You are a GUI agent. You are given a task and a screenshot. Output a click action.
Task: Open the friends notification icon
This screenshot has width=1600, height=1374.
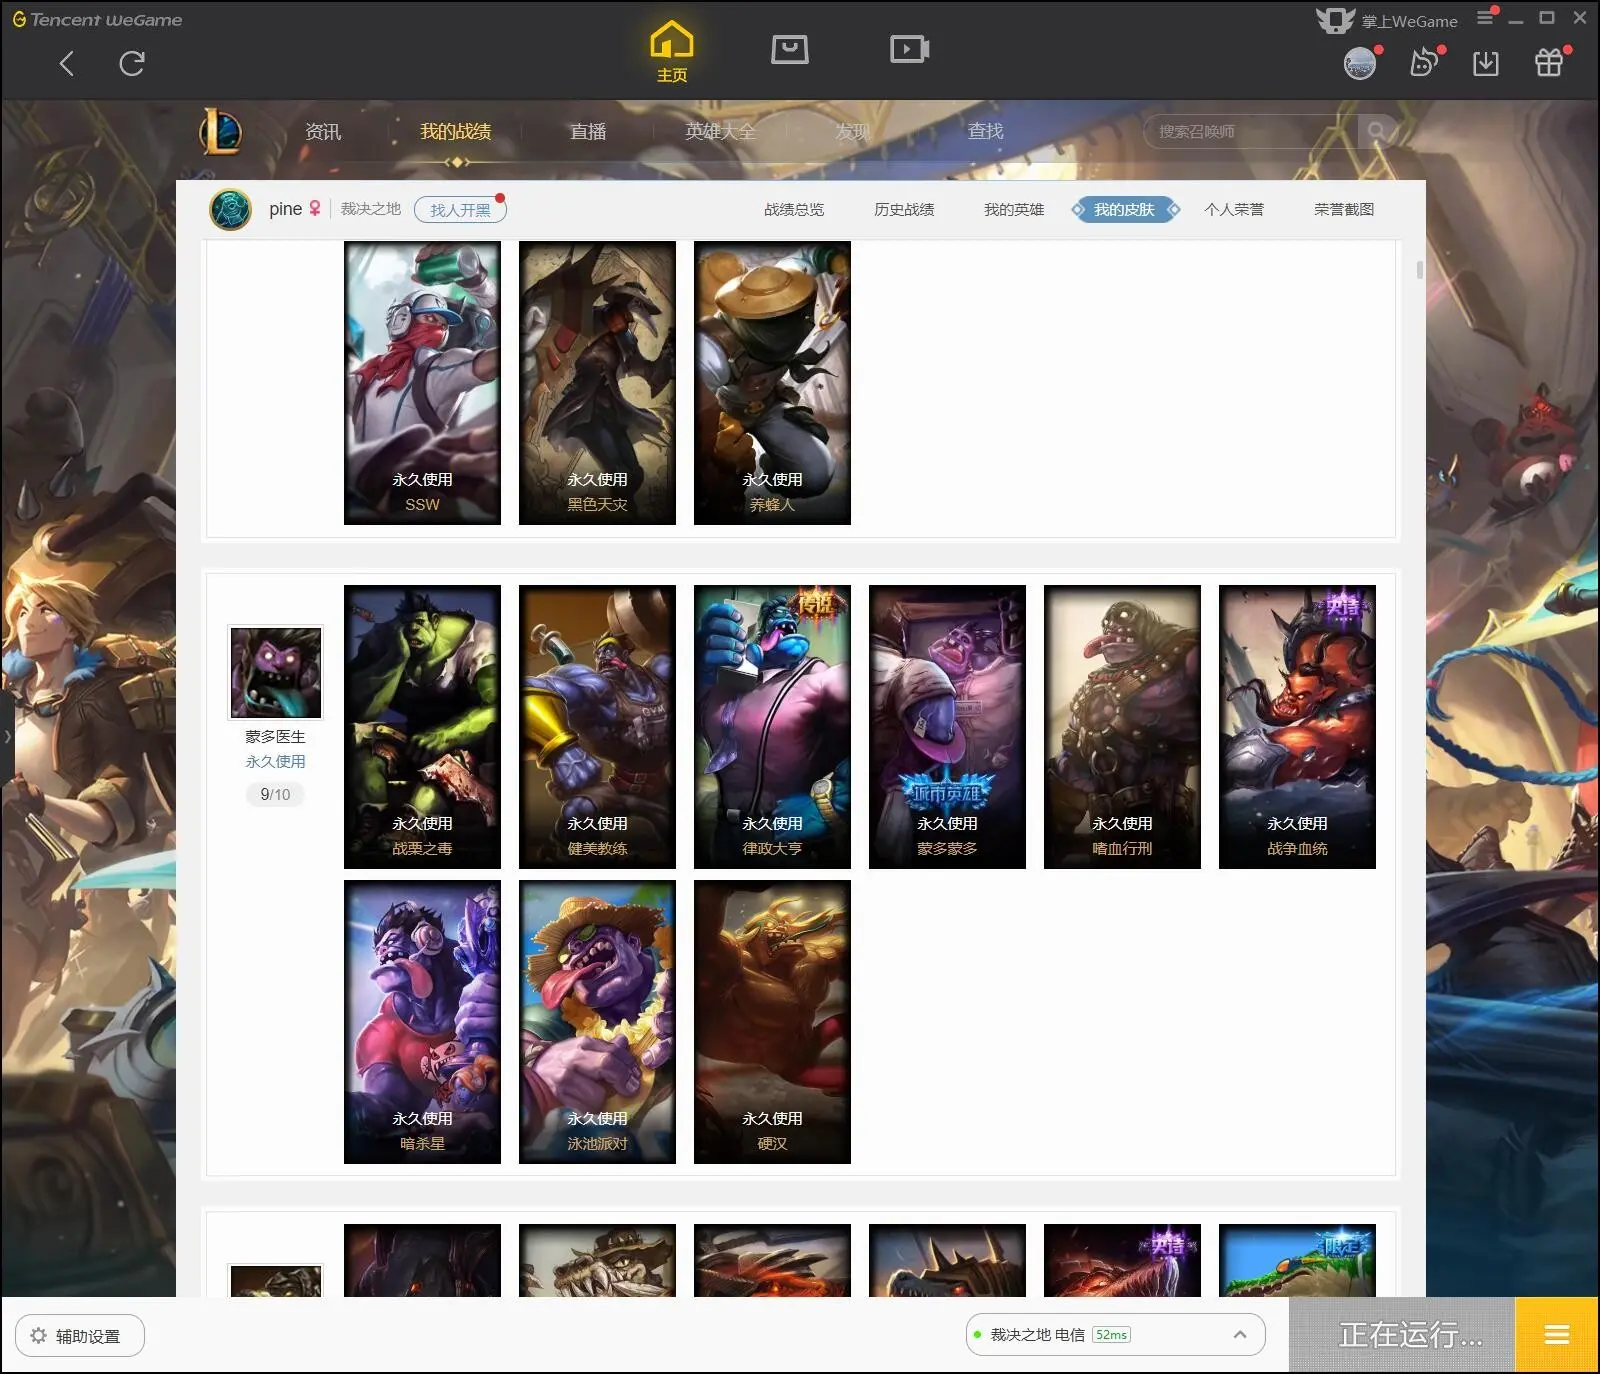pos(1424,63)
